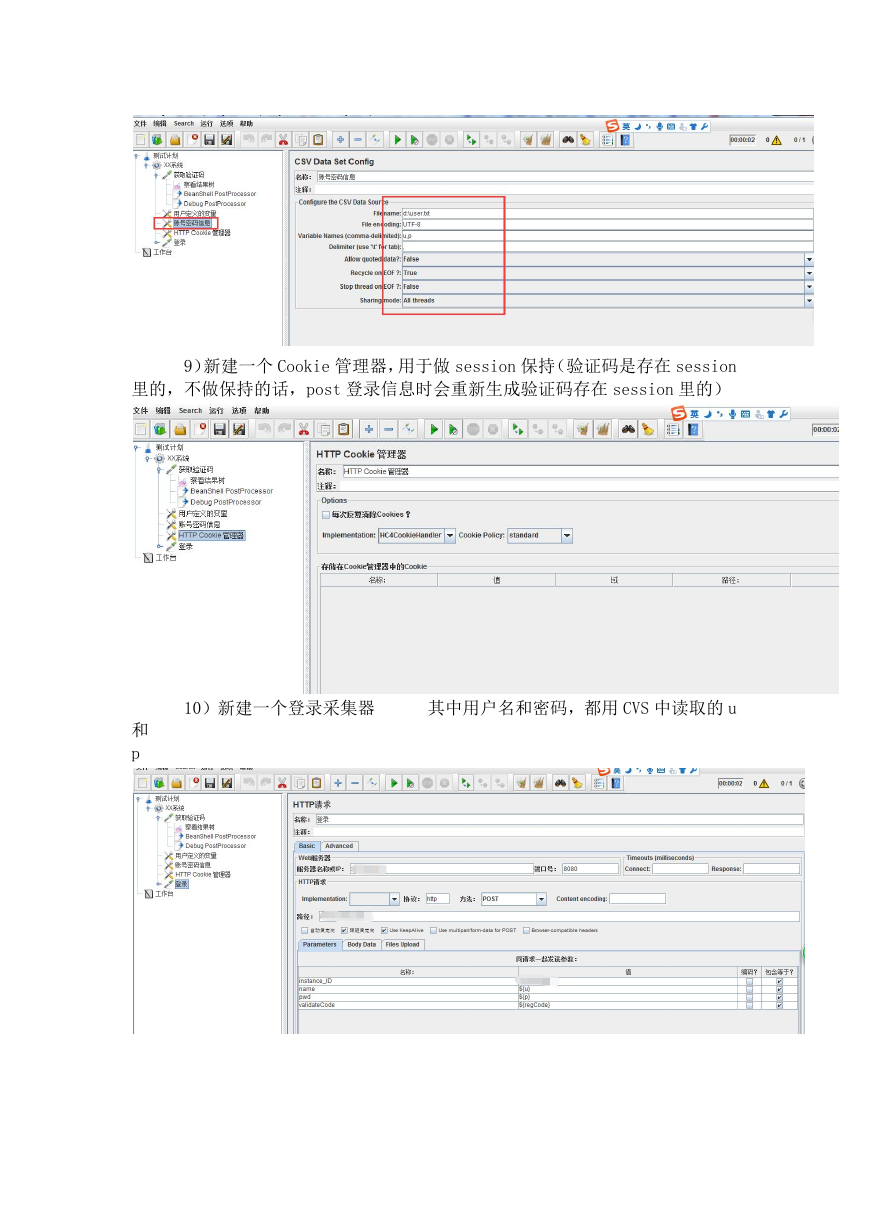Click the Save disk icon in HTTP Cookie 管理器 window toolbar

[x=219, y=429]
